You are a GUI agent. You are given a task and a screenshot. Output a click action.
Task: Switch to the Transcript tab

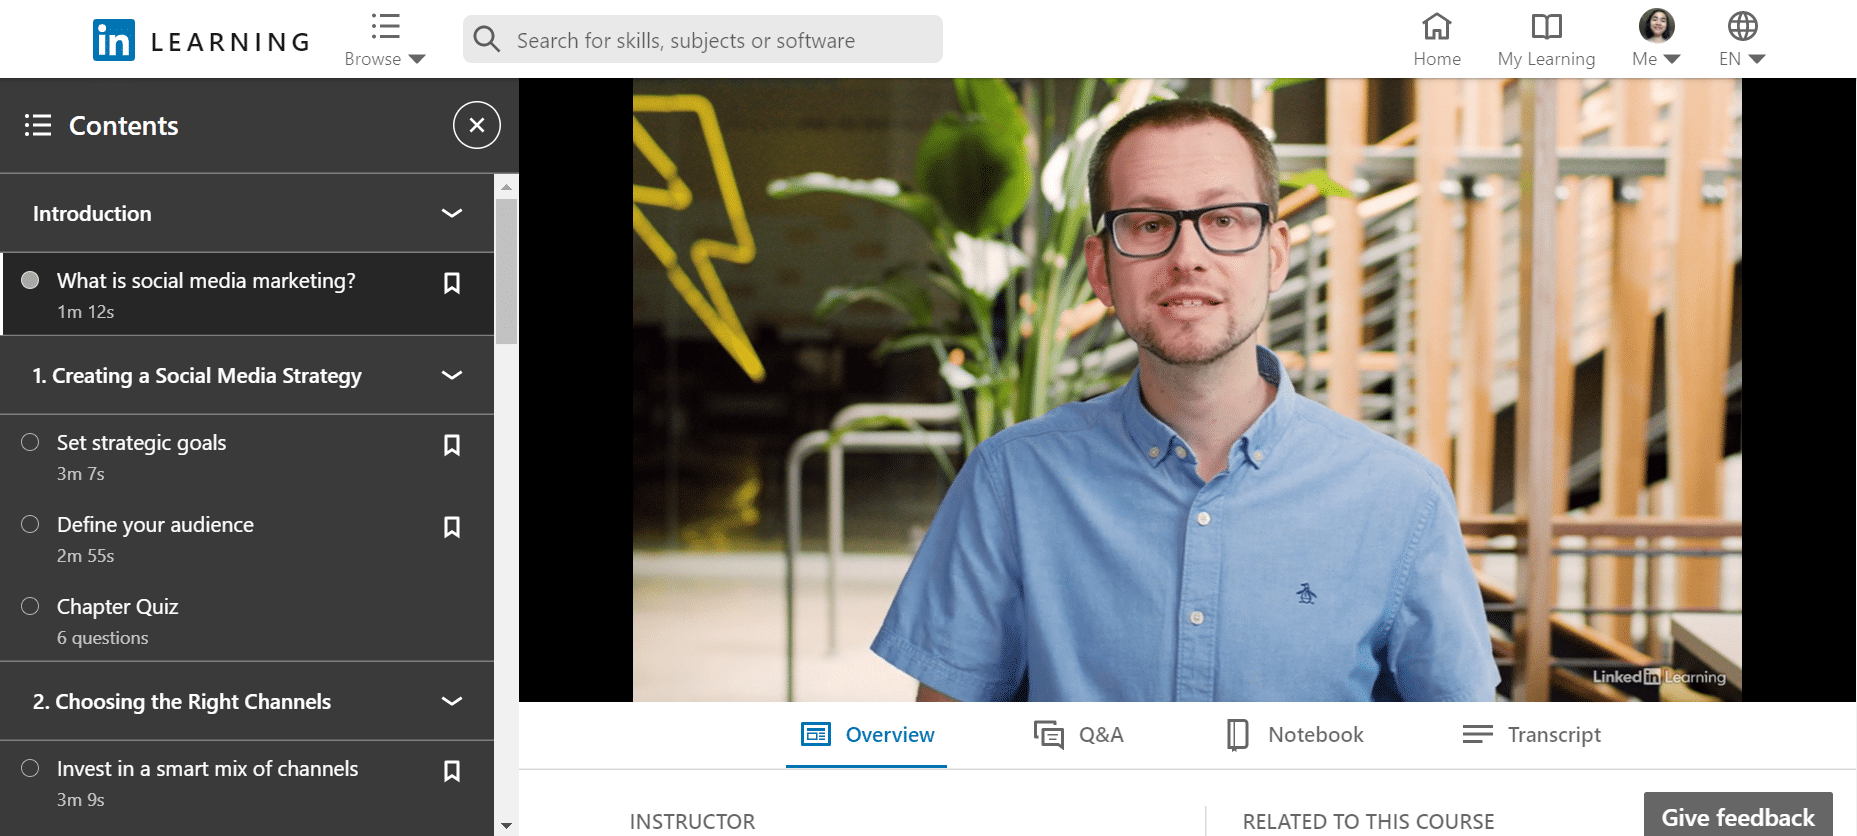[x=1531, y=735]
